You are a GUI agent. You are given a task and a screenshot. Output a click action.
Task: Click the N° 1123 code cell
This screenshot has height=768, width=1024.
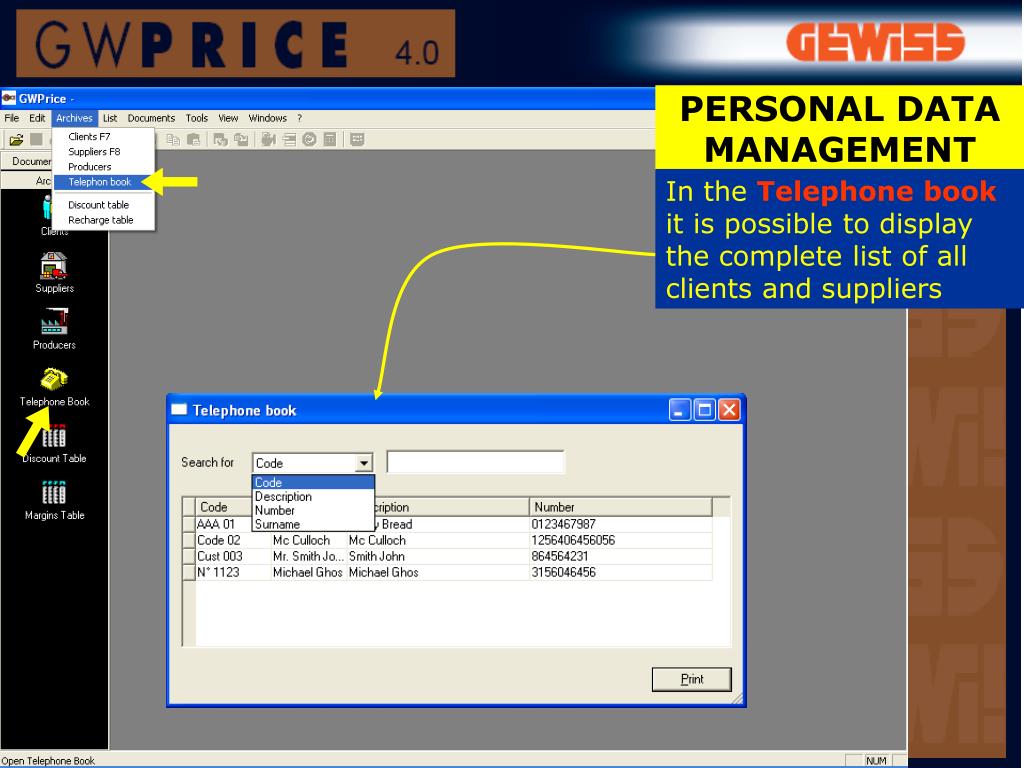pos(233,572)
